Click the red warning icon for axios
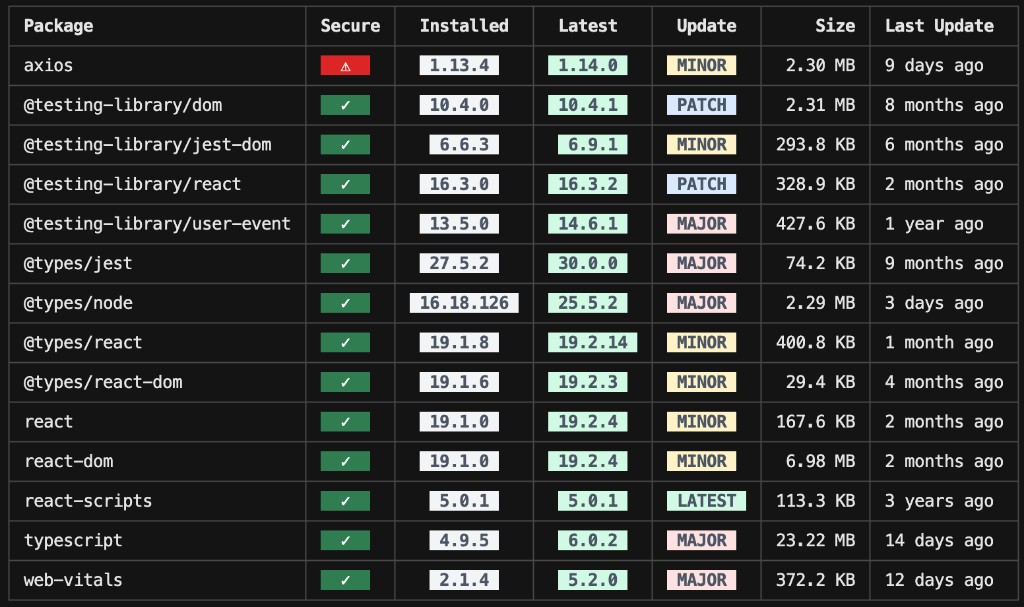Viewport: 1024px width, 607px height. pyautogui.click(x=345, y=65)
